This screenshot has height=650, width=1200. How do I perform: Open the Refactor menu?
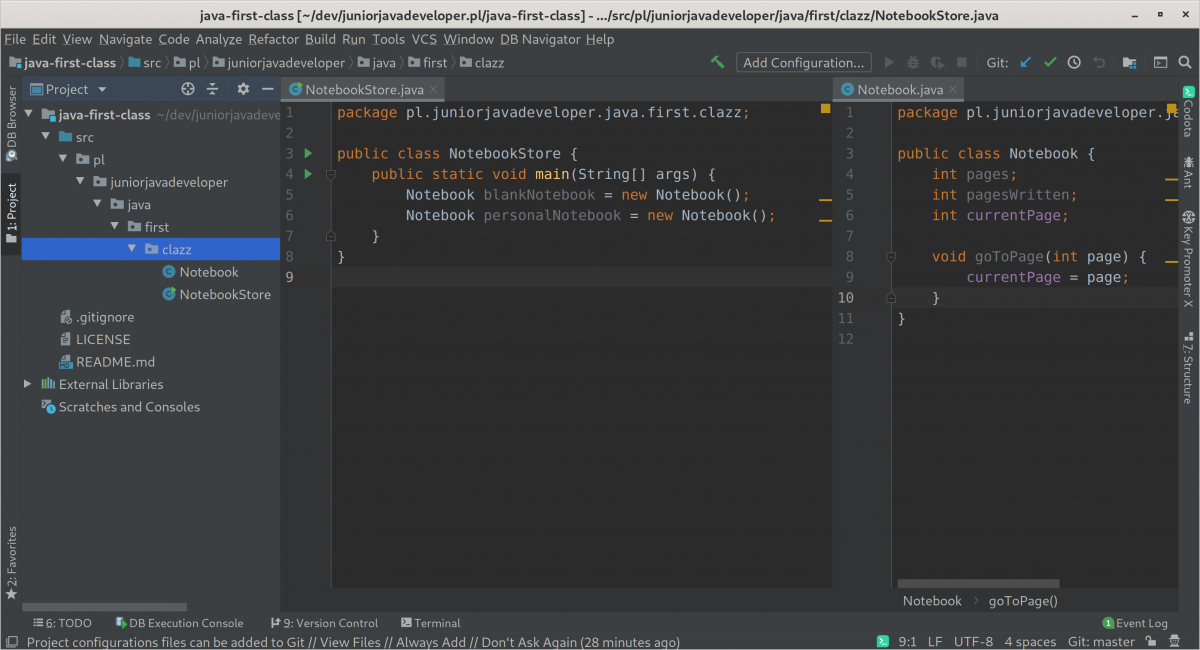[x=273, y=39]
